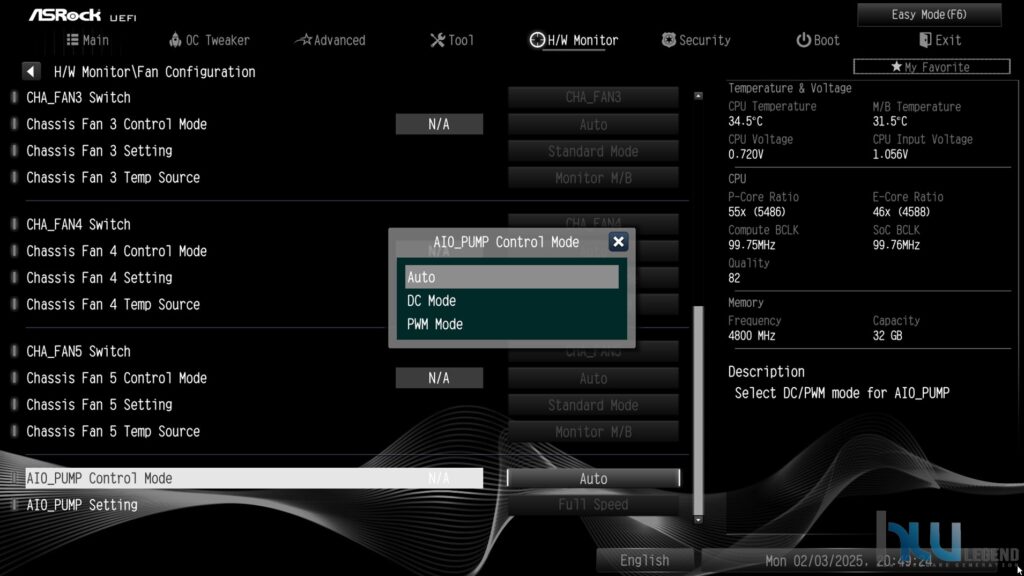The image size is (1024, 576).
Task: Click the Exit door icon
Action: pos(925,40)
